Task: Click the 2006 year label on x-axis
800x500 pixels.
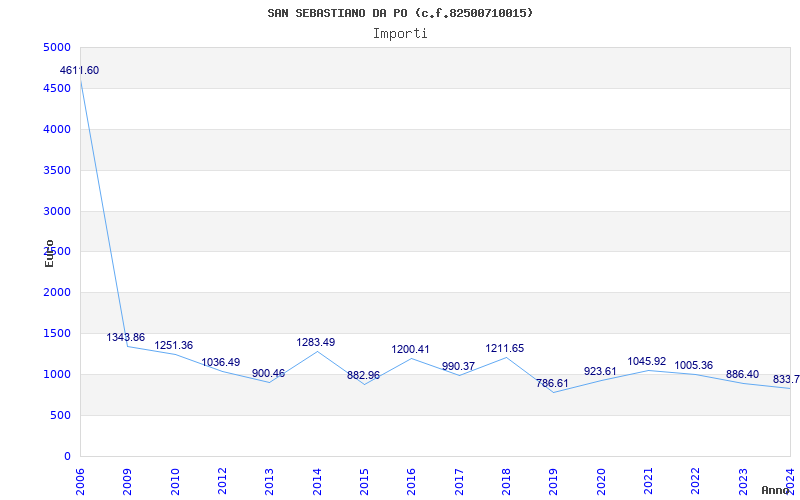Action: tap(81, 482)
